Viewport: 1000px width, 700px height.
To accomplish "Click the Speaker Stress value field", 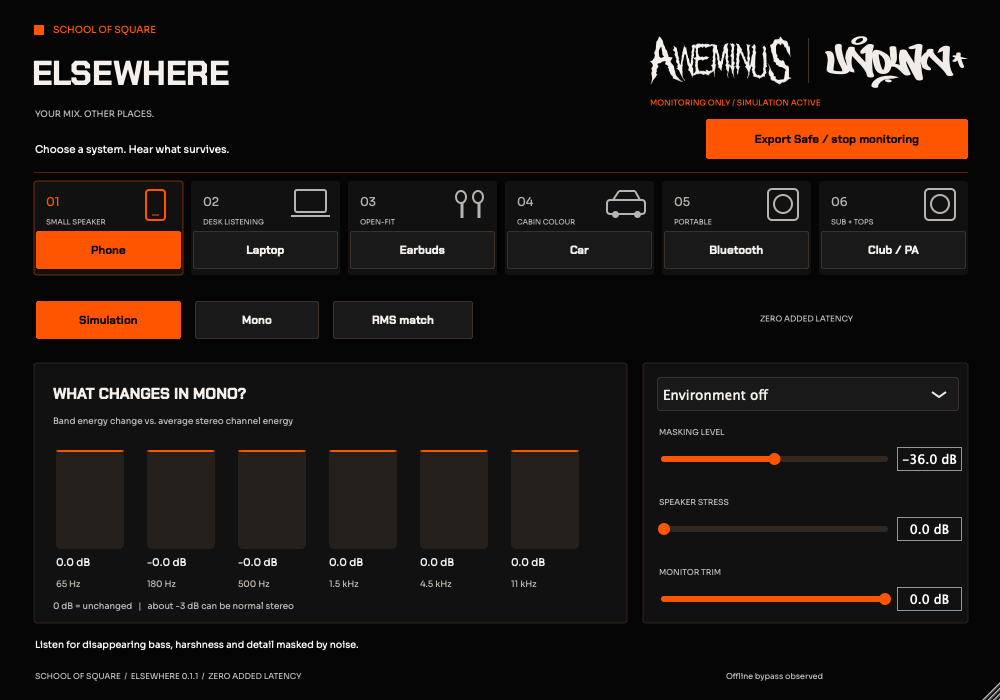I will point(929,529).
